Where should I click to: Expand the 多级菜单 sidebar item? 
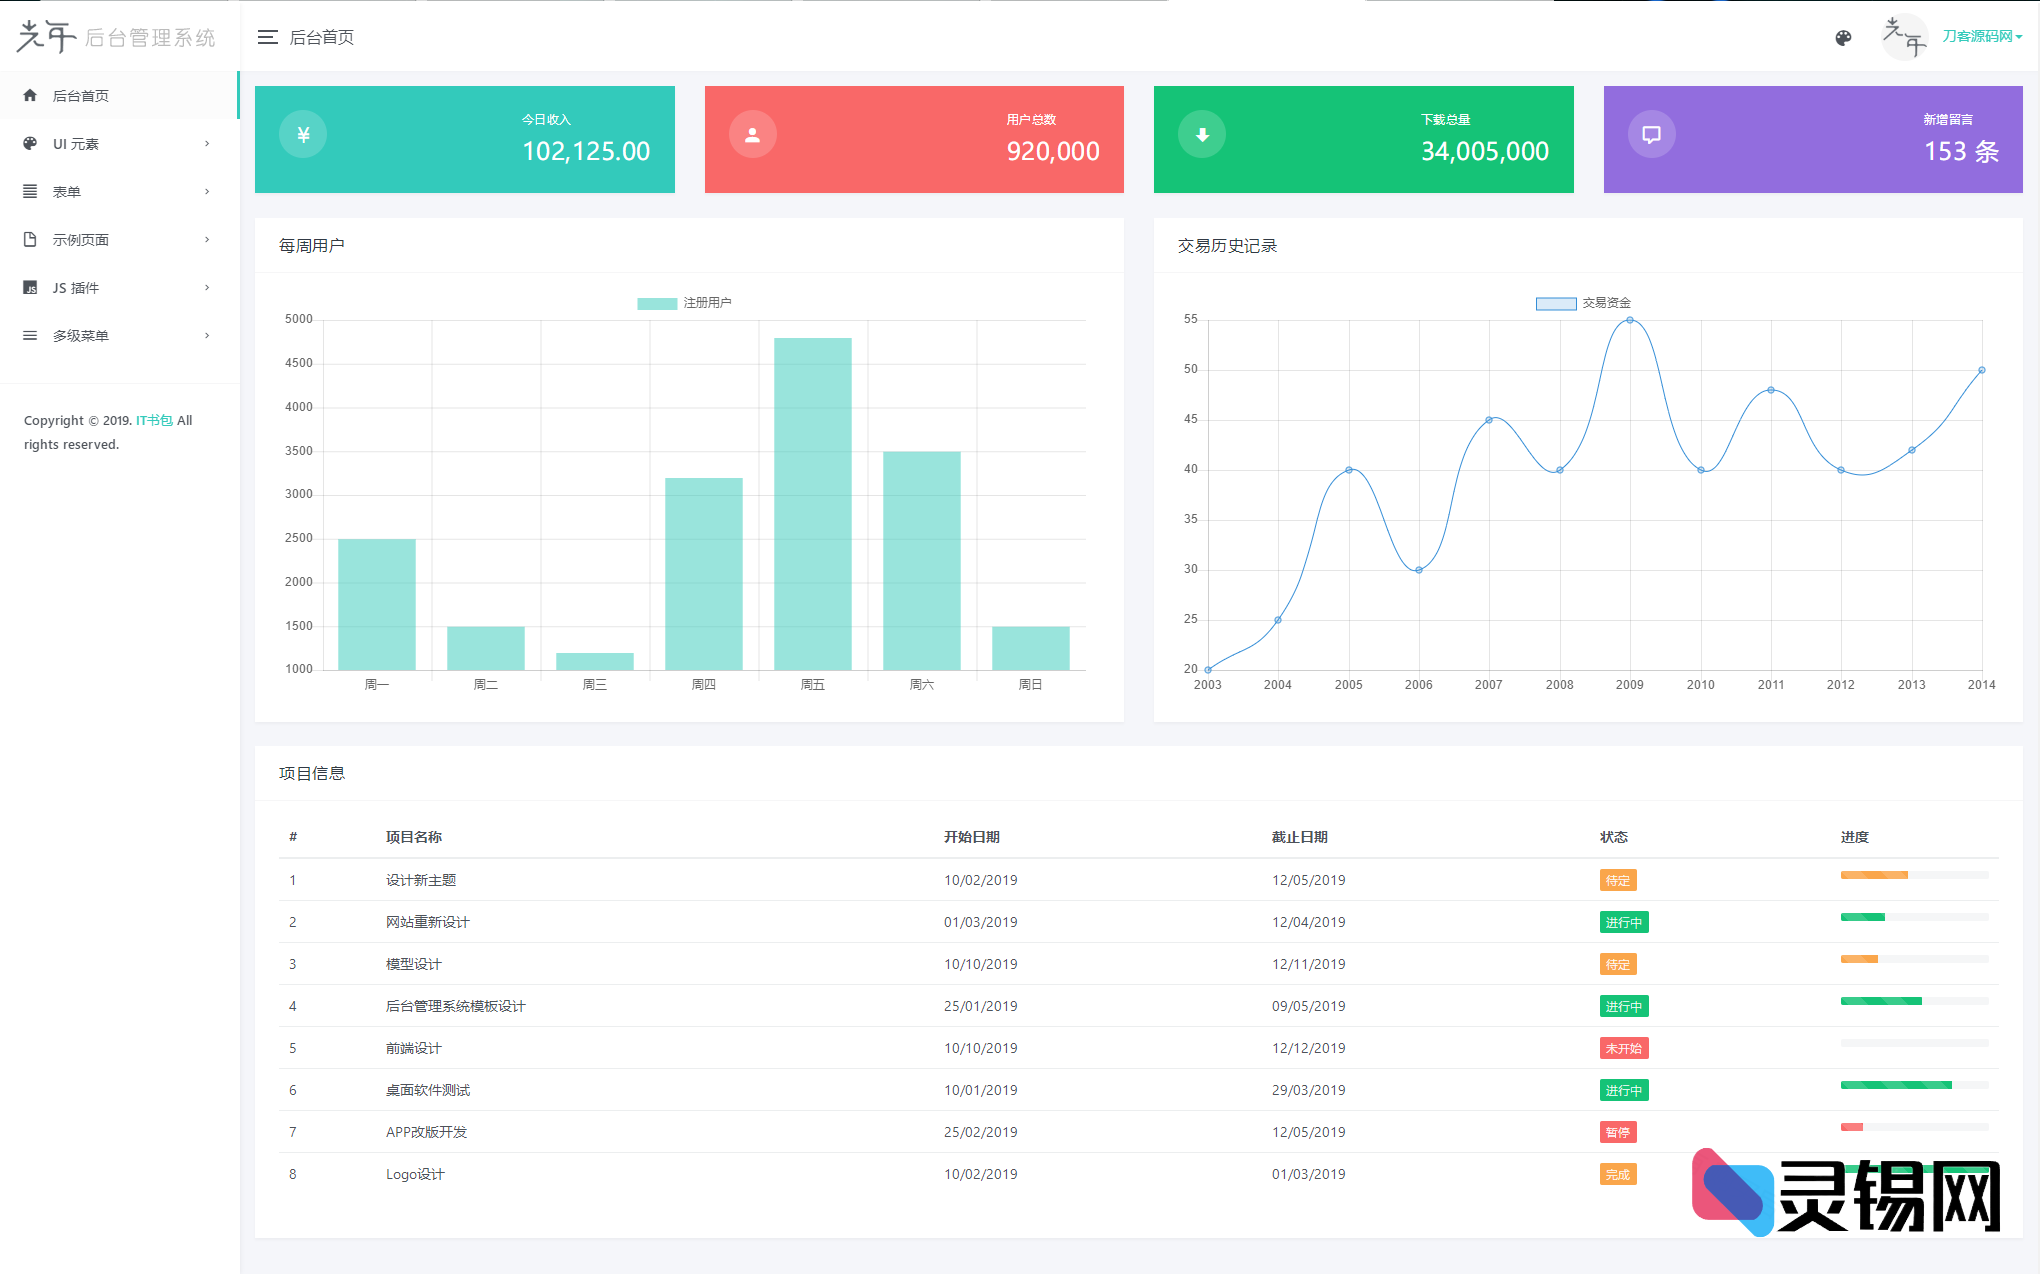click(80, 336)
